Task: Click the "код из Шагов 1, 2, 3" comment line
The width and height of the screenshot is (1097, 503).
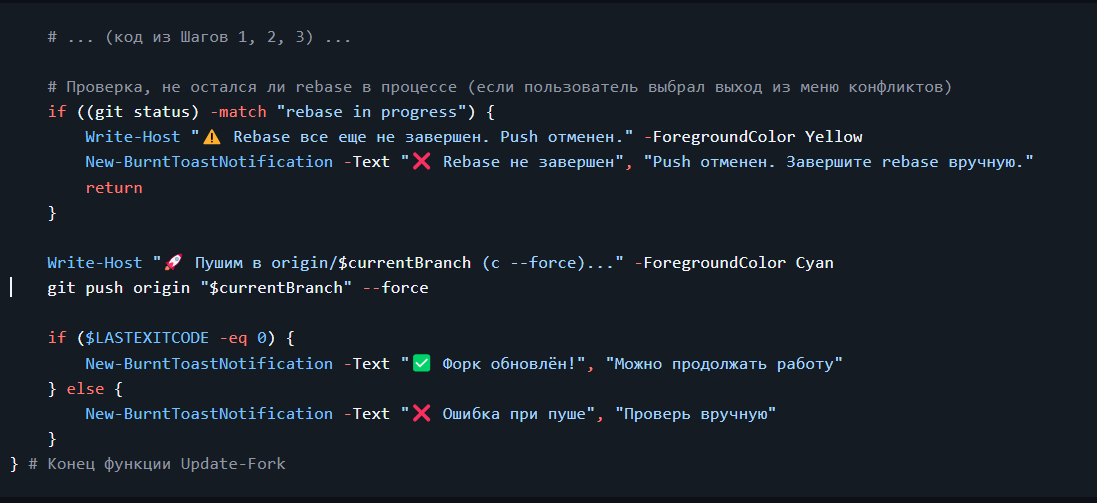Action: [x=199, y=37]
